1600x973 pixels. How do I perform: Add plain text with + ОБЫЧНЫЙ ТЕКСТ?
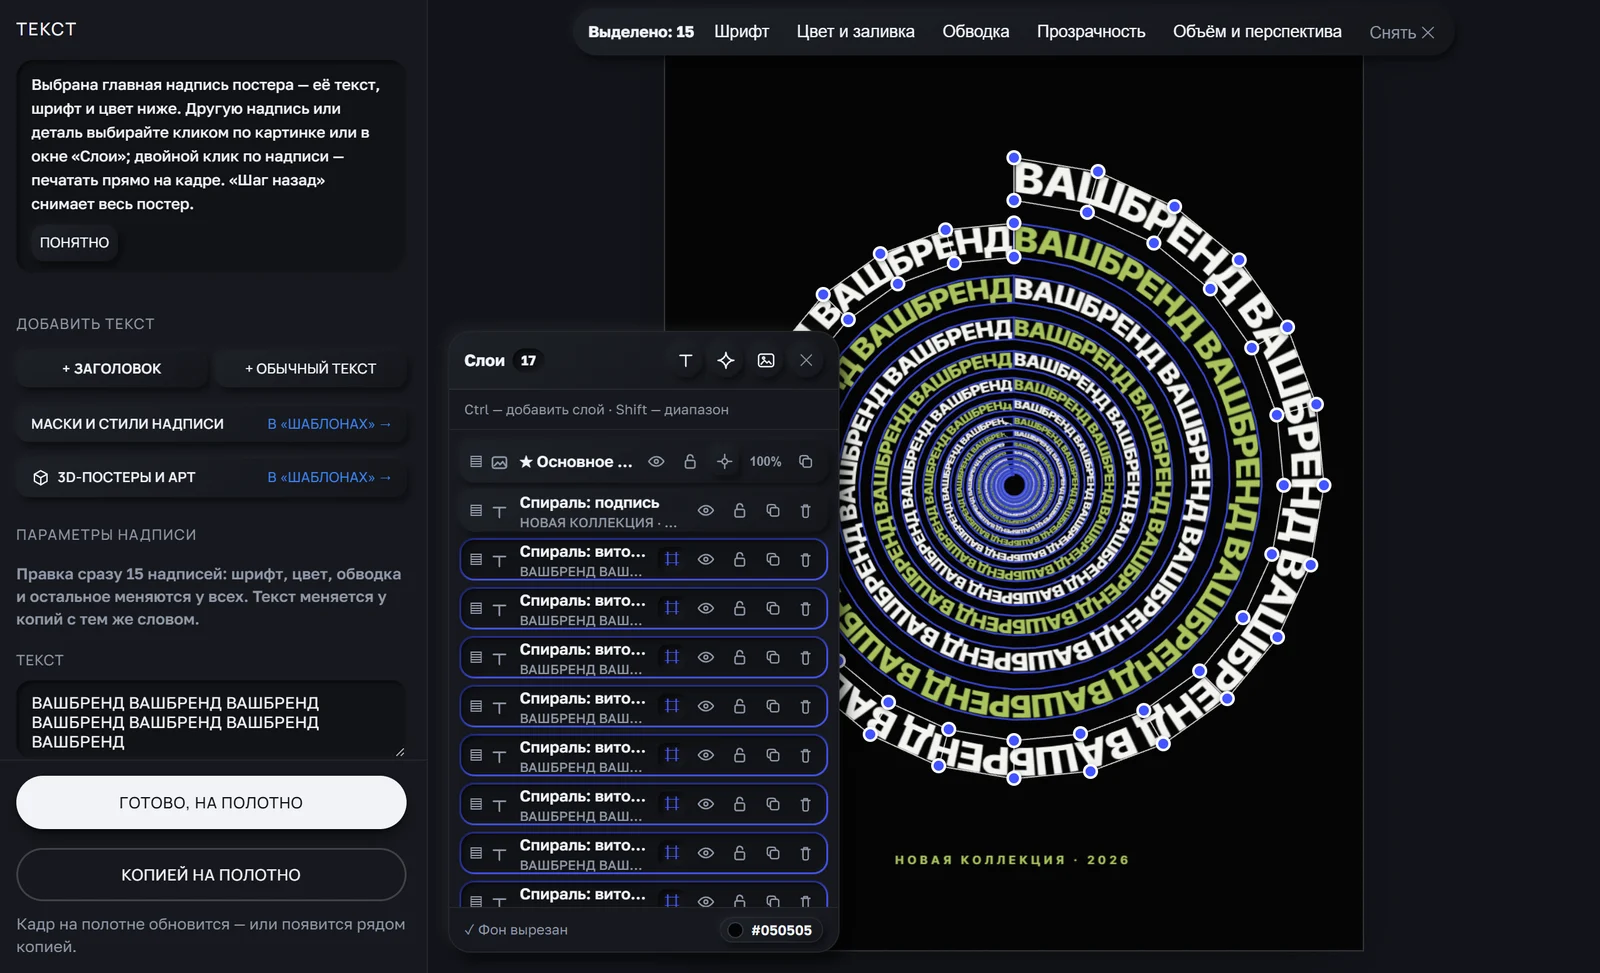point(311,369)
